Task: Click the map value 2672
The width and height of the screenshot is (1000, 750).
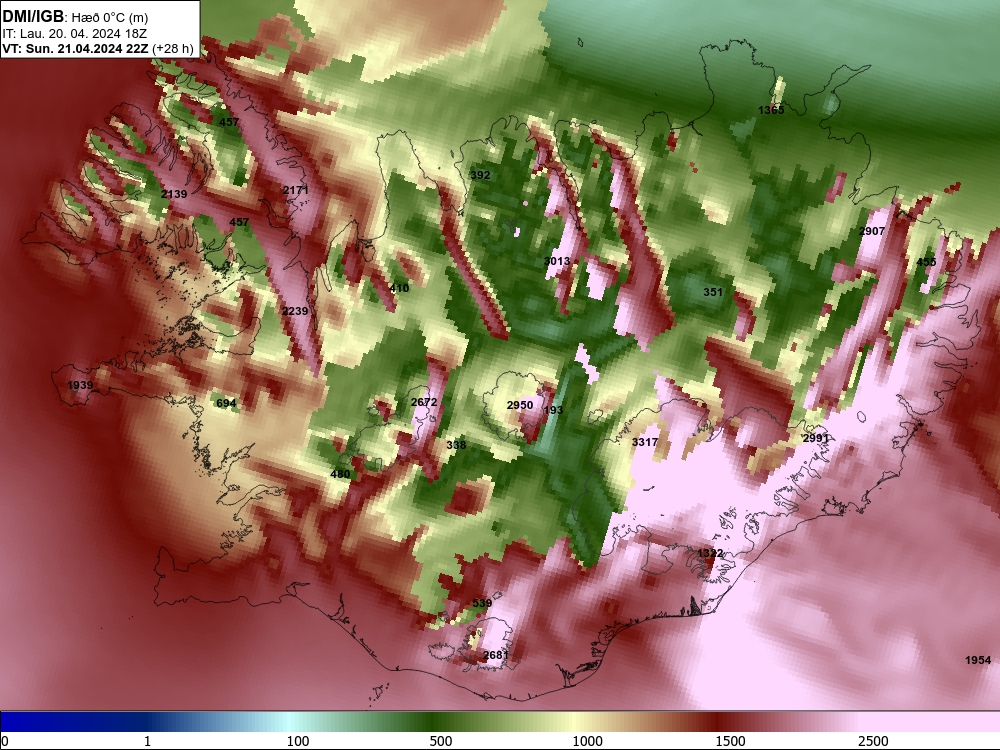Action: [x=424, y=402]
